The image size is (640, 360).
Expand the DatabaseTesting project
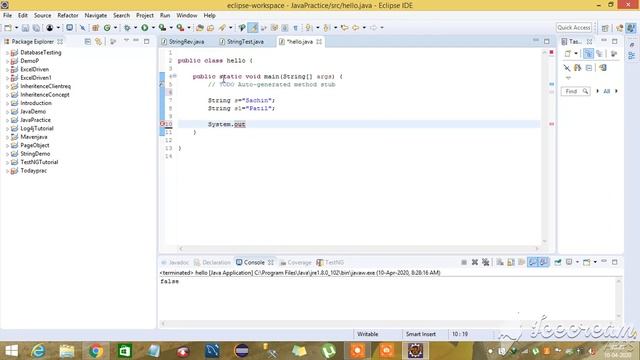[x=7, y=53]
